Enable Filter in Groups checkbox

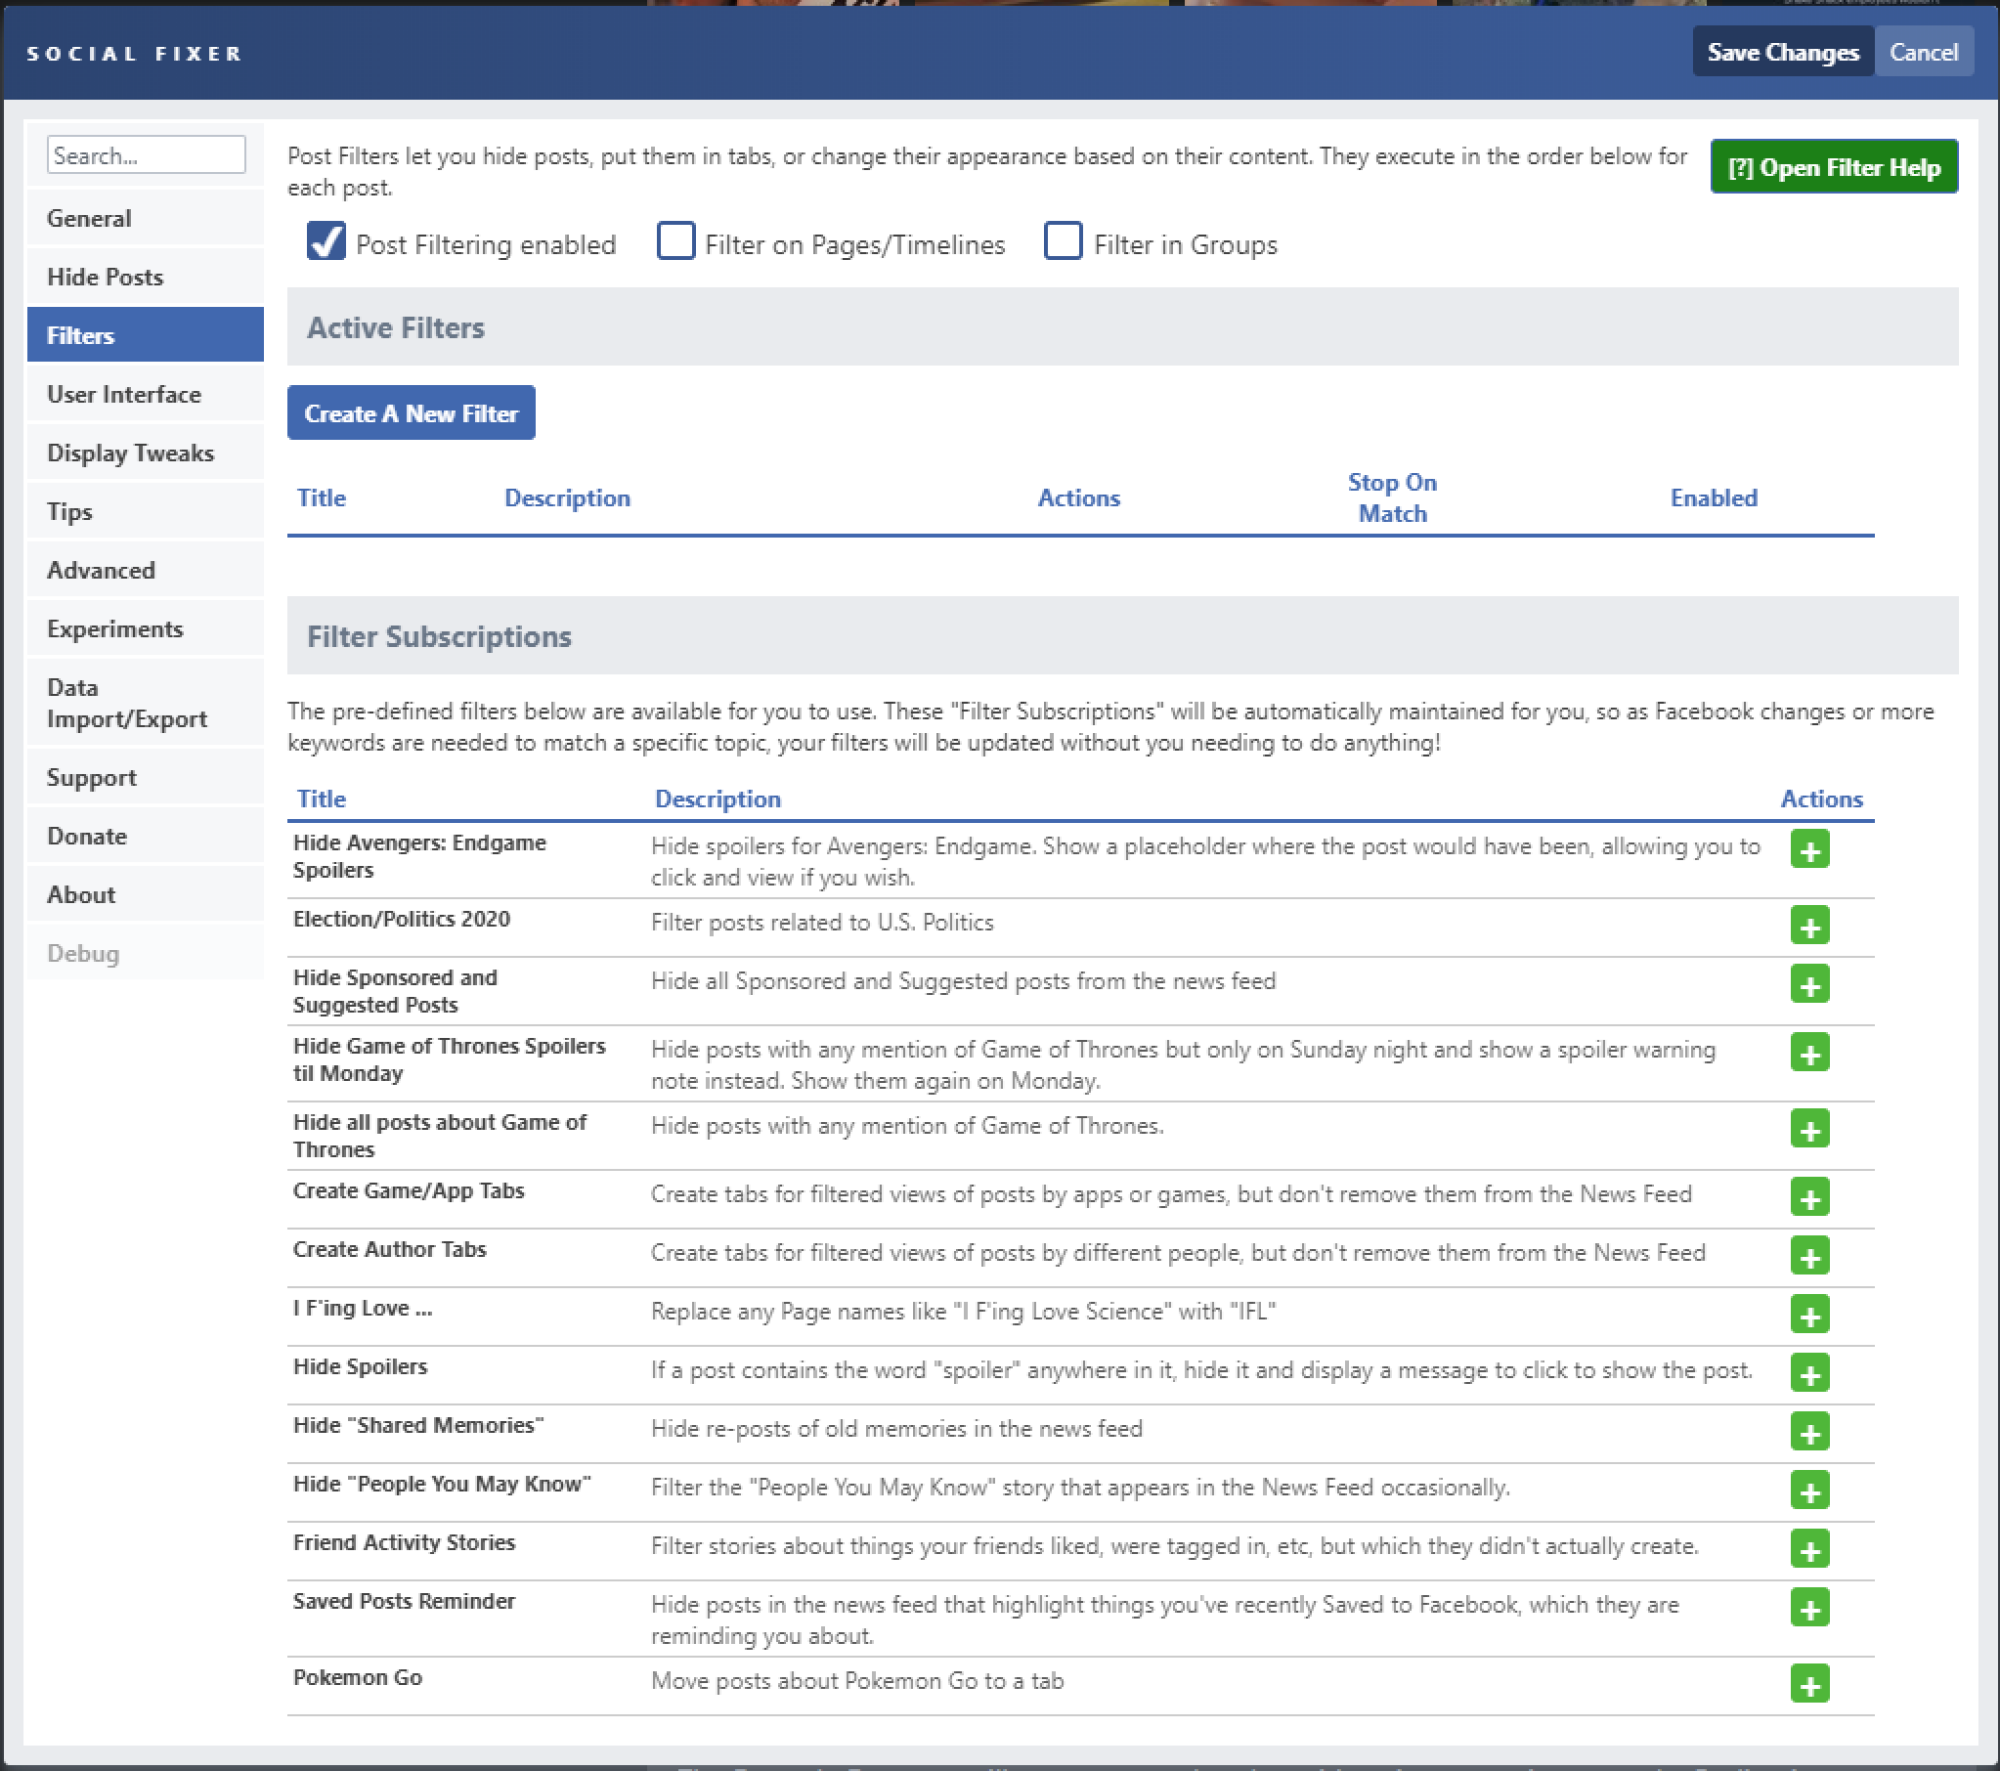point(1062,242)
